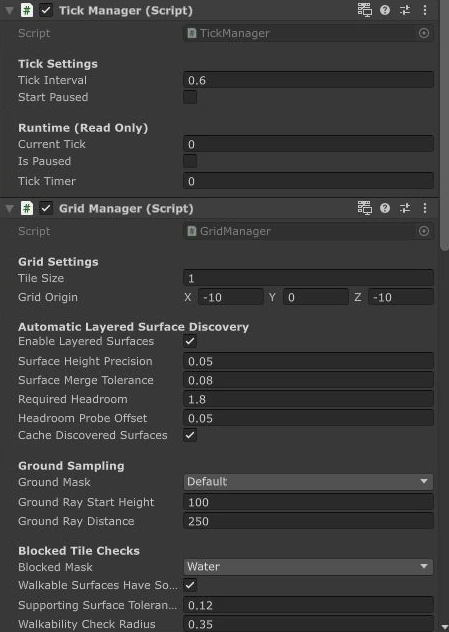The image size is (449, 632).
Task: Click Supporting Surface Tolerance value field
Action: [308, 605]
